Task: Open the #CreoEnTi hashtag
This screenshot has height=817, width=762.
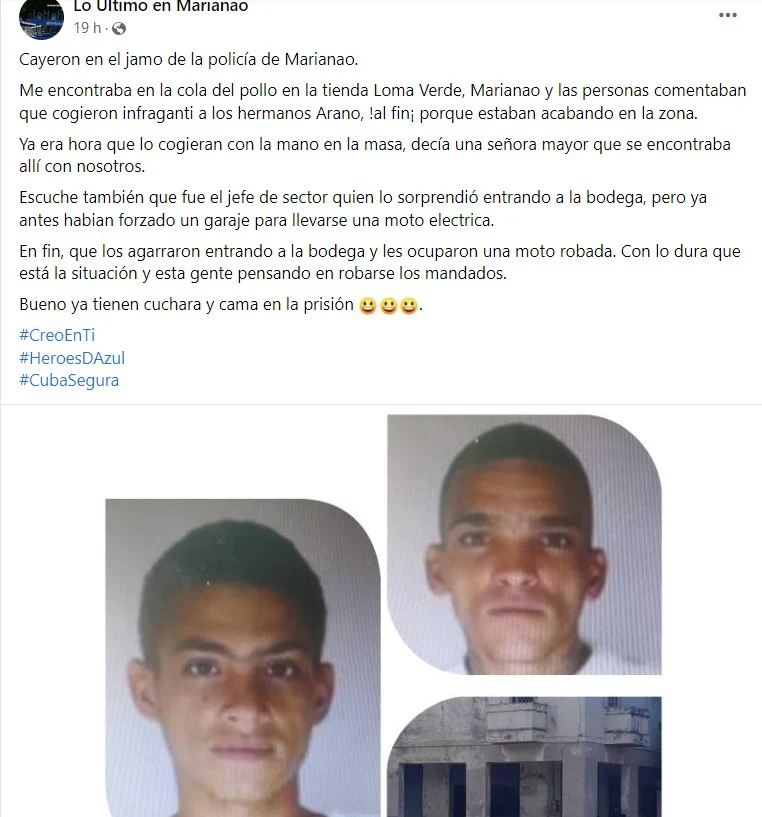Action: [x=57, y=335]
